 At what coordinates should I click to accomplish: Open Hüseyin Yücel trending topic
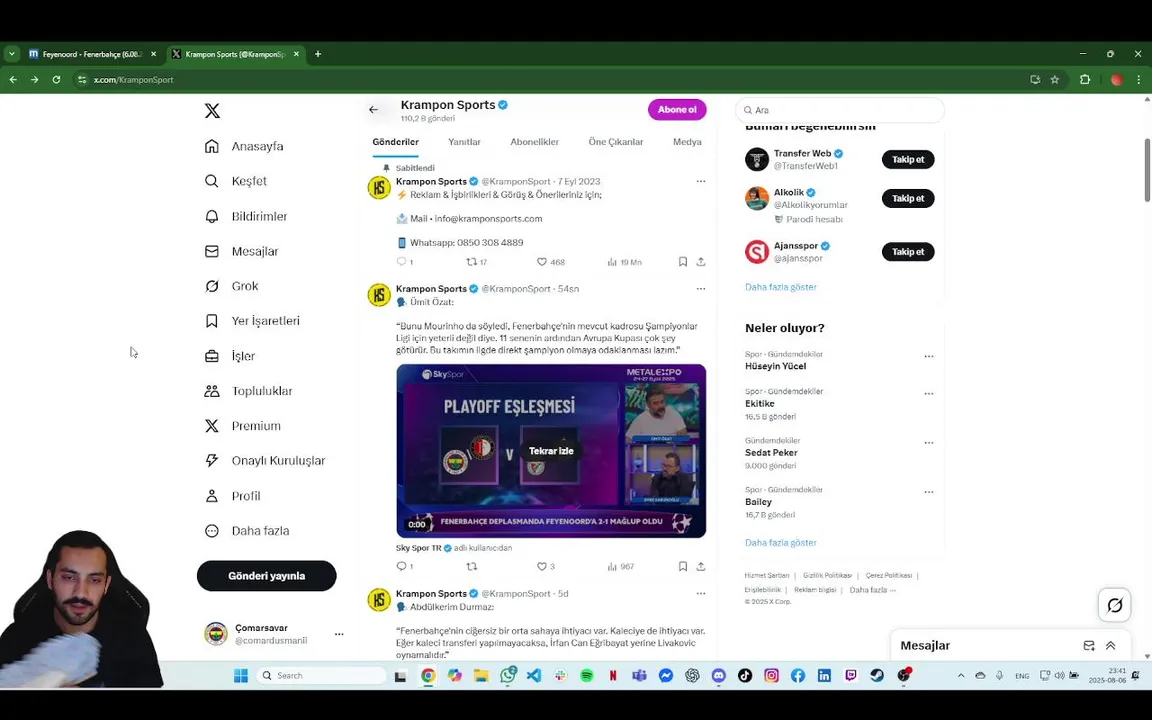(775, 367)
